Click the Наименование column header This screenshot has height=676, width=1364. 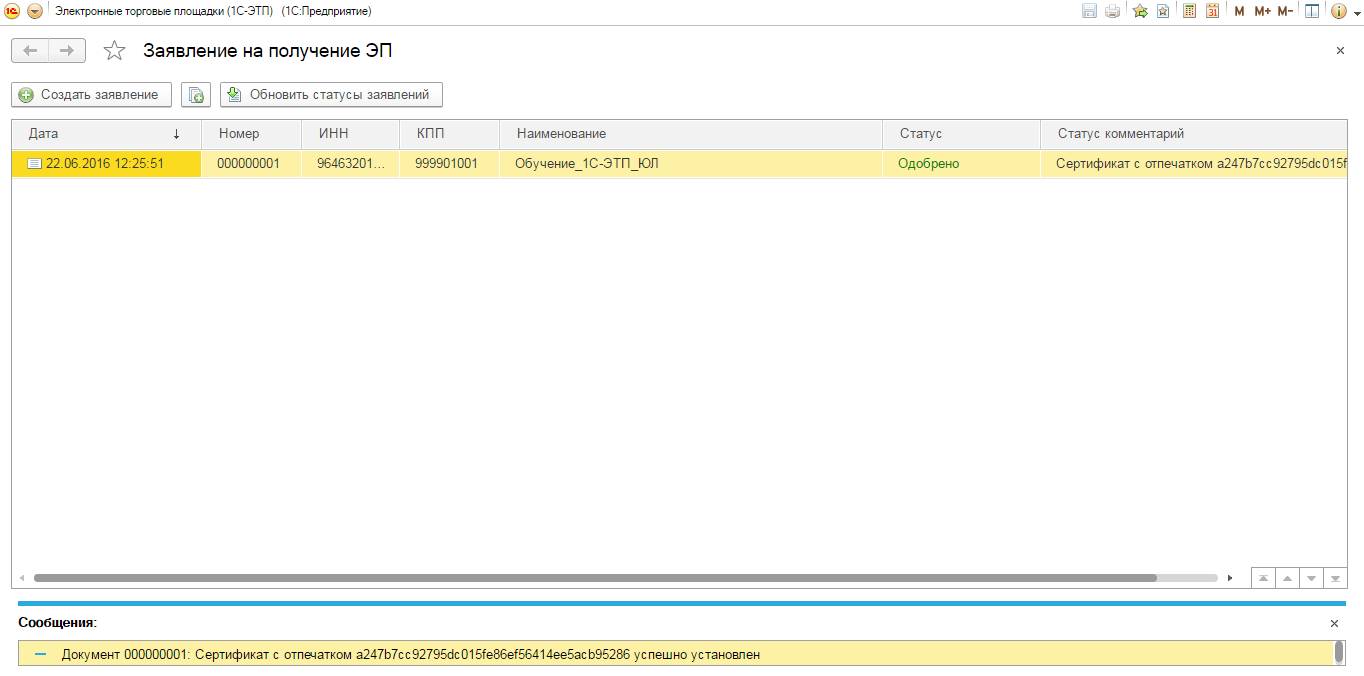691,134
